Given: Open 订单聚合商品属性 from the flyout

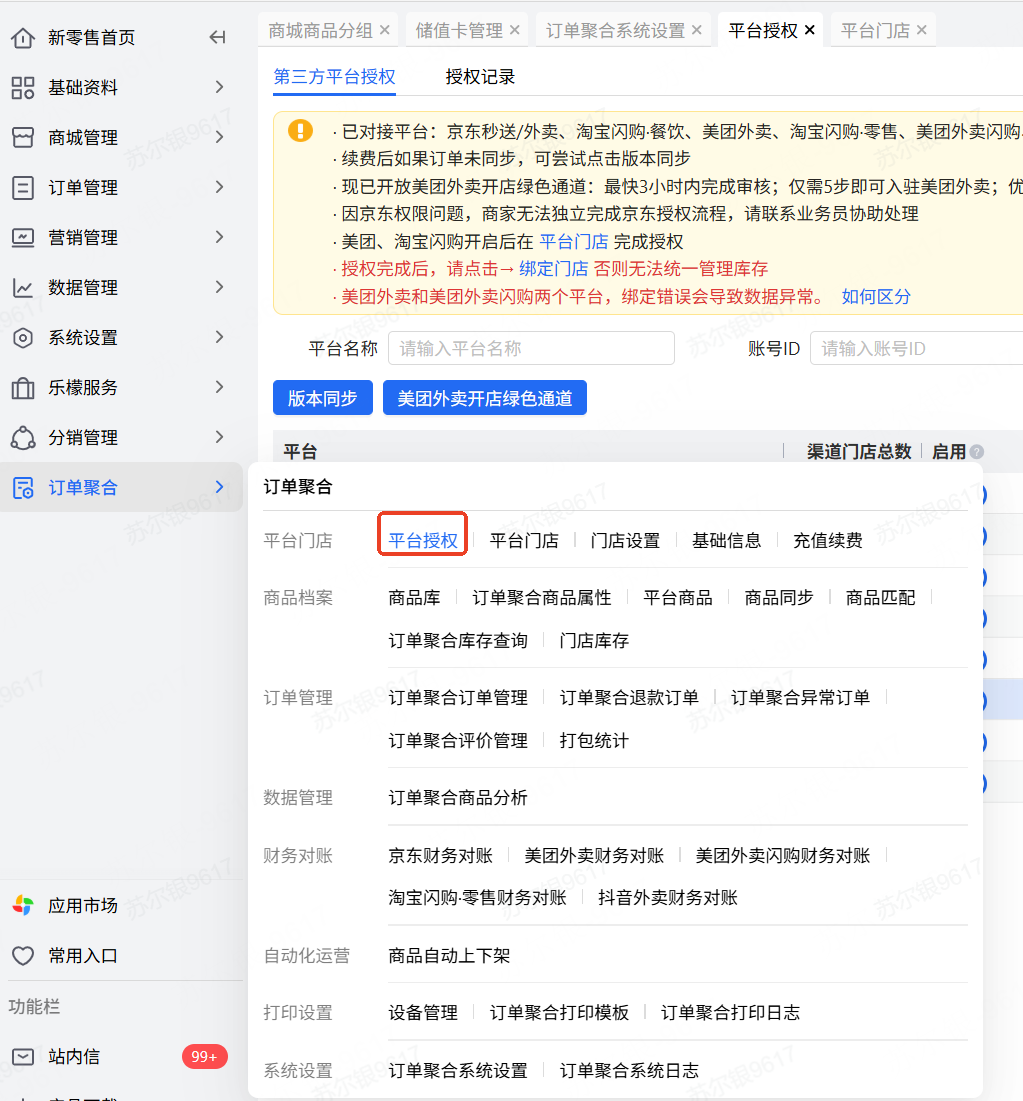Looking at the screenshot, I should tap(541, 598).
